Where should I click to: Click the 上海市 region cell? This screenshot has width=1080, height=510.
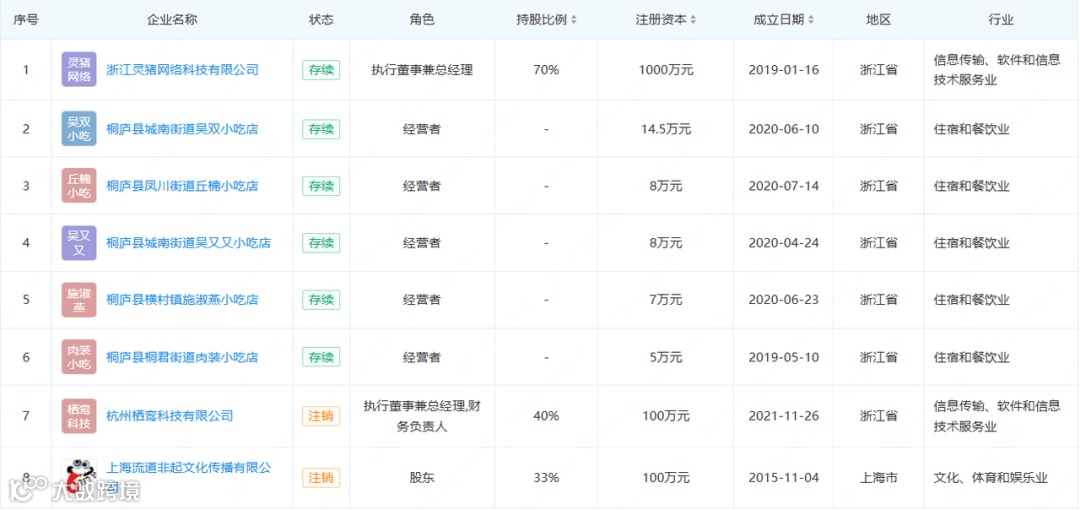click(x=878, y=478)
